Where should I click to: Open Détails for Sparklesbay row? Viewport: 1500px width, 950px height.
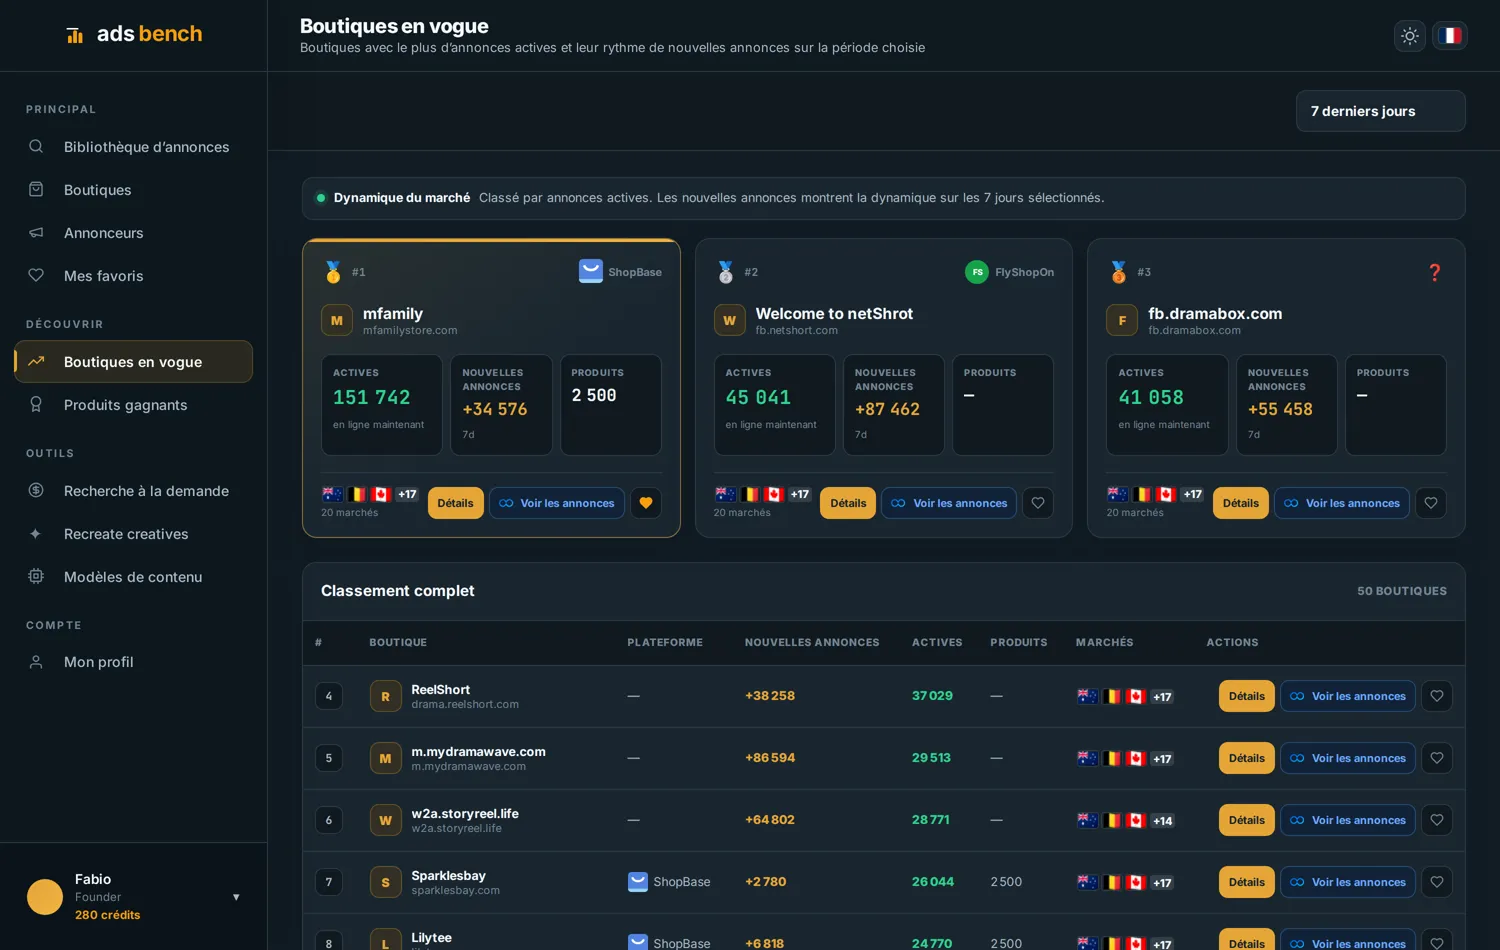point(1247,882)
